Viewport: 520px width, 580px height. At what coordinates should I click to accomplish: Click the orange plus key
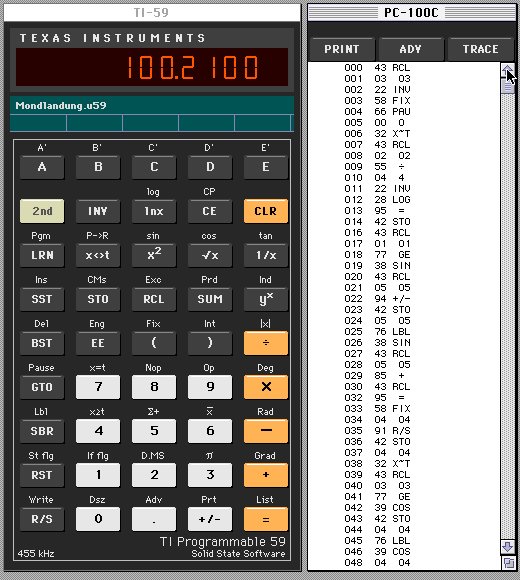point(266,475)
